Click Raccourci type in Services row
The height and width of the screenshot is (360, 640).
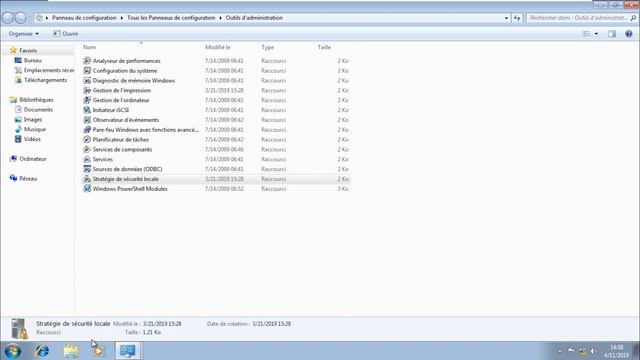[273, 159]
